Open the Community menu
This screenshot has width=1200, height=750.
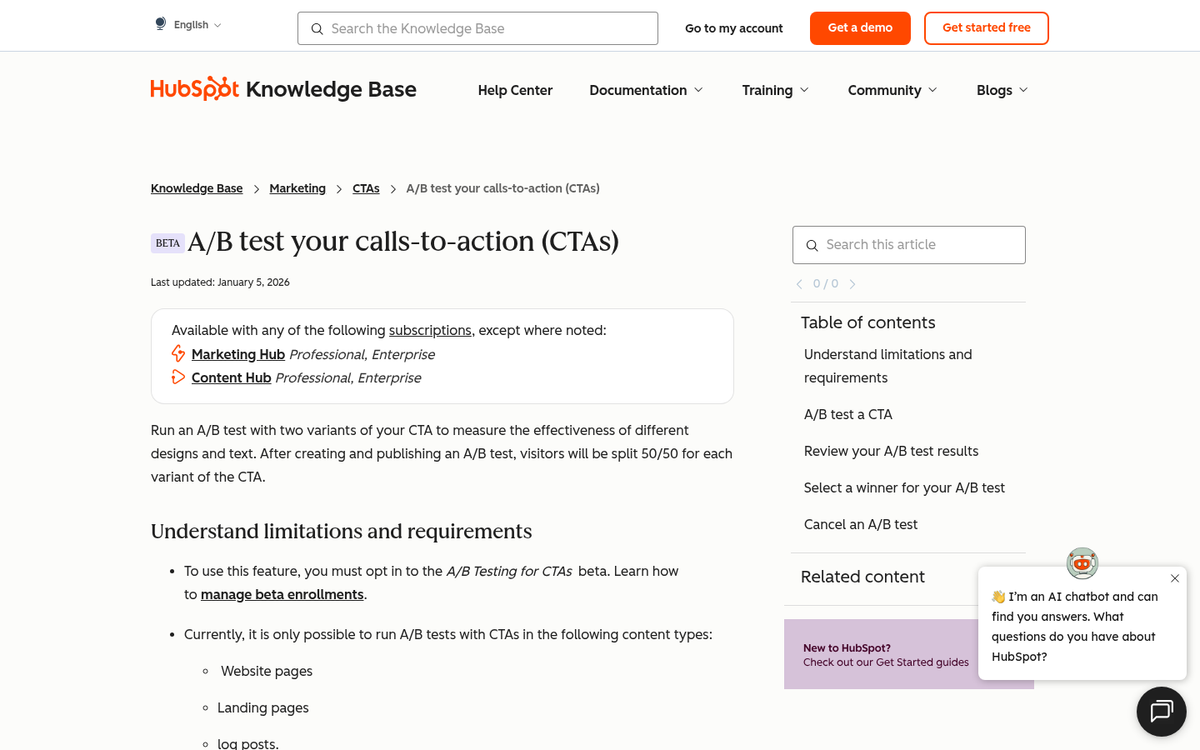pos(890,90)
